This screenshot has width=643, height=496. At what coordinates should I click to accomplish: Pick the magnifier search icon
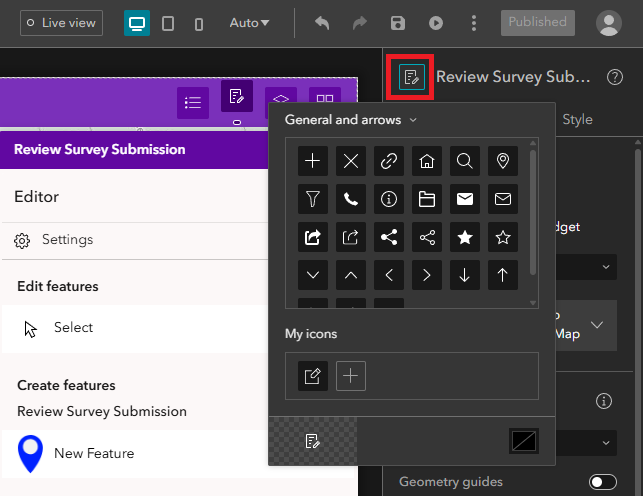click(465, 161)
